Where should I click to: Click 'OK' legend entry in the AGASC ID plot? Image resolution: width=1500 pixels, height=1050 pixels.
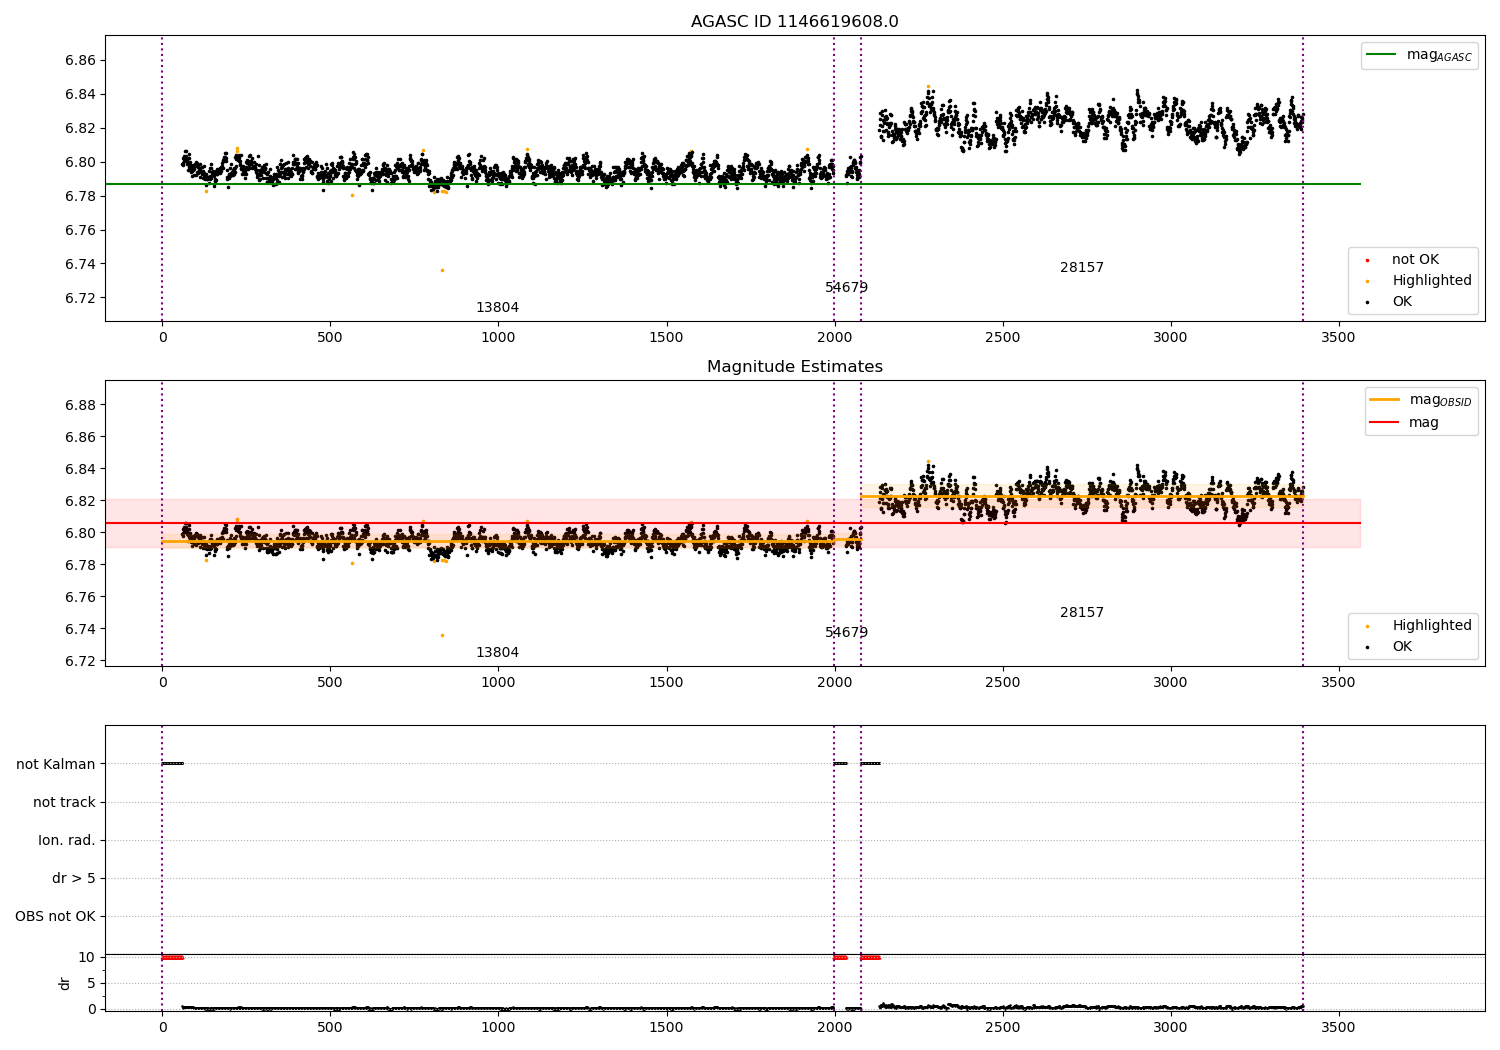tap(1401, 302)
